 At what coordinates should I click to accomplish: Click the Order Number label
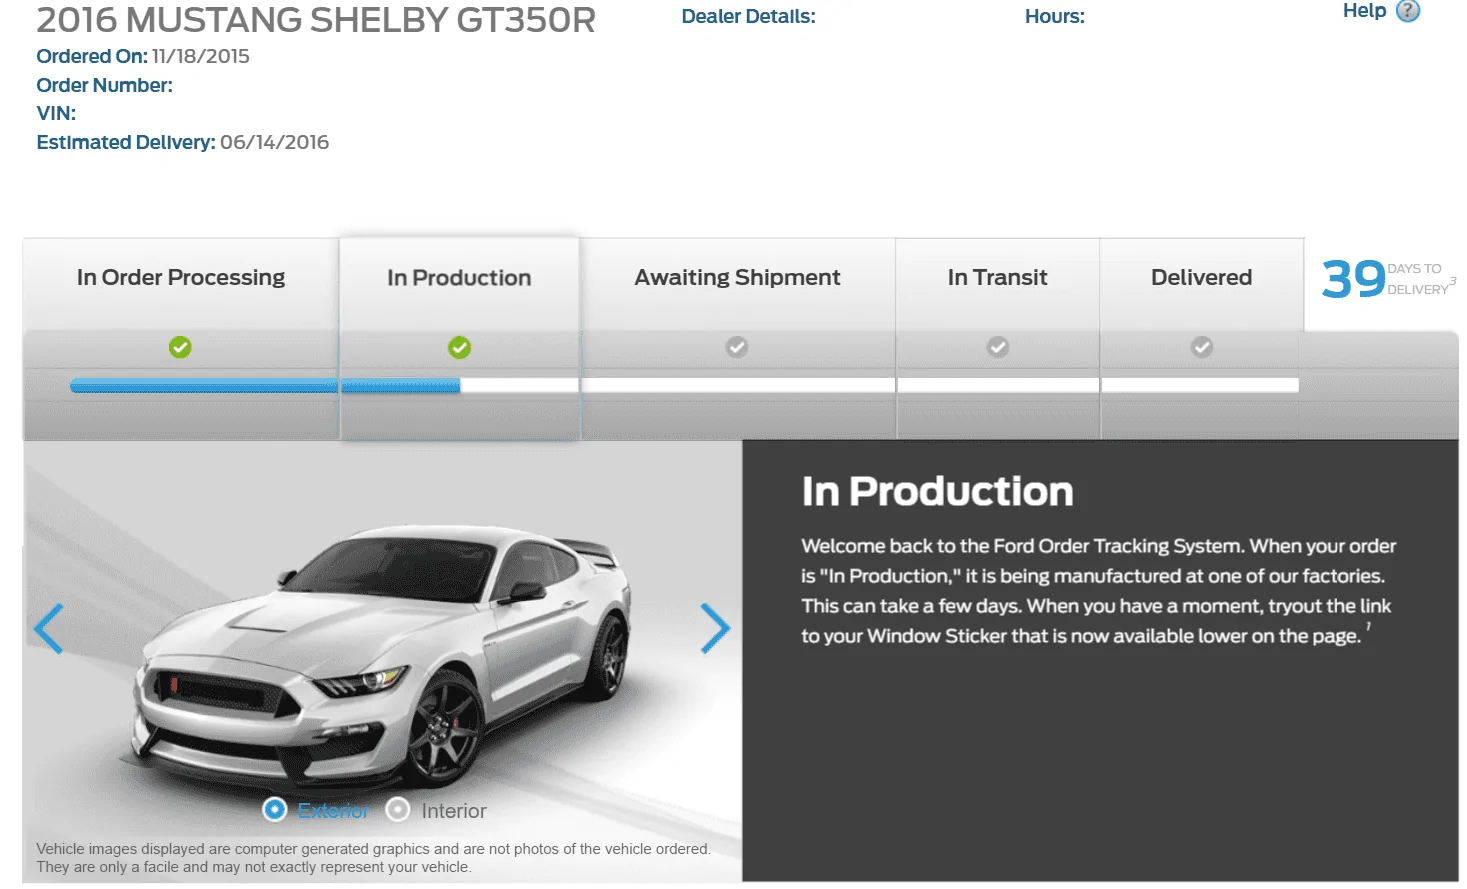(104, 85)
